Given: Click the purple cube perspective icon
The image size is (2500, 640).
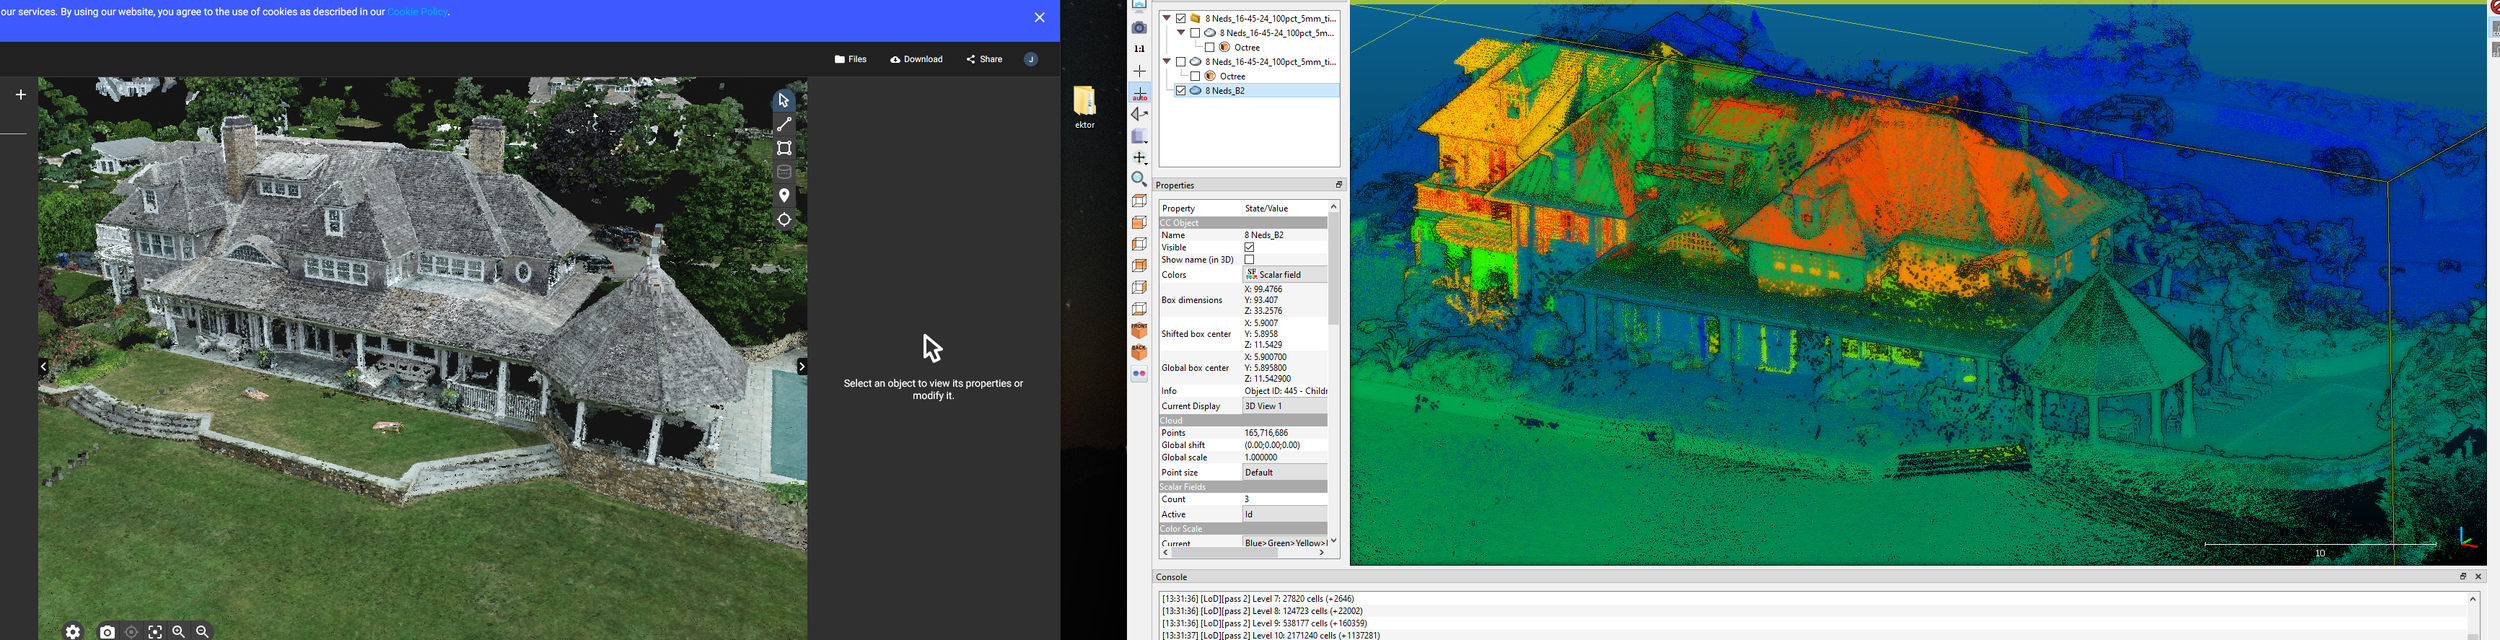Looking at the screenshot, I should 1139,137.
